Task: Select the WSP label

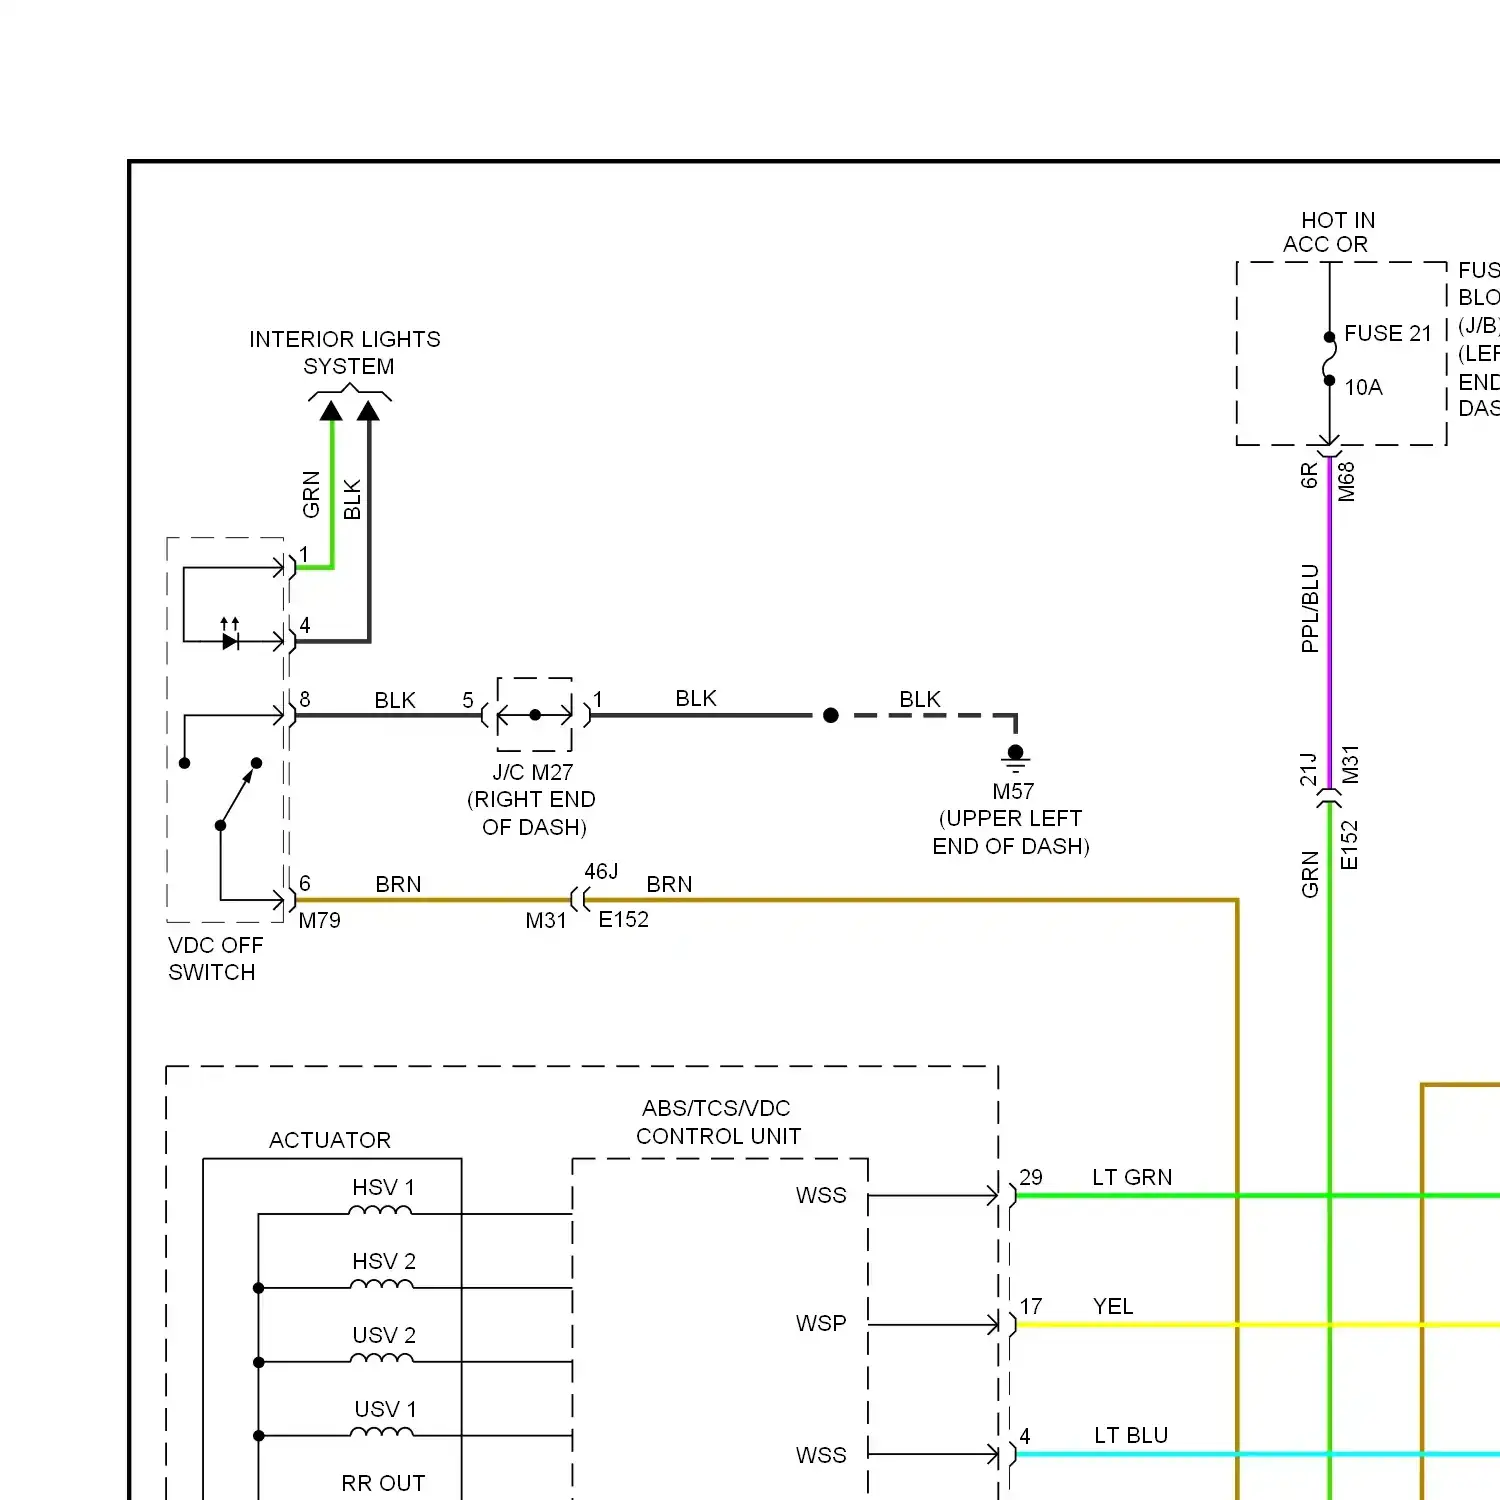Action: (x=821, y=1323)
